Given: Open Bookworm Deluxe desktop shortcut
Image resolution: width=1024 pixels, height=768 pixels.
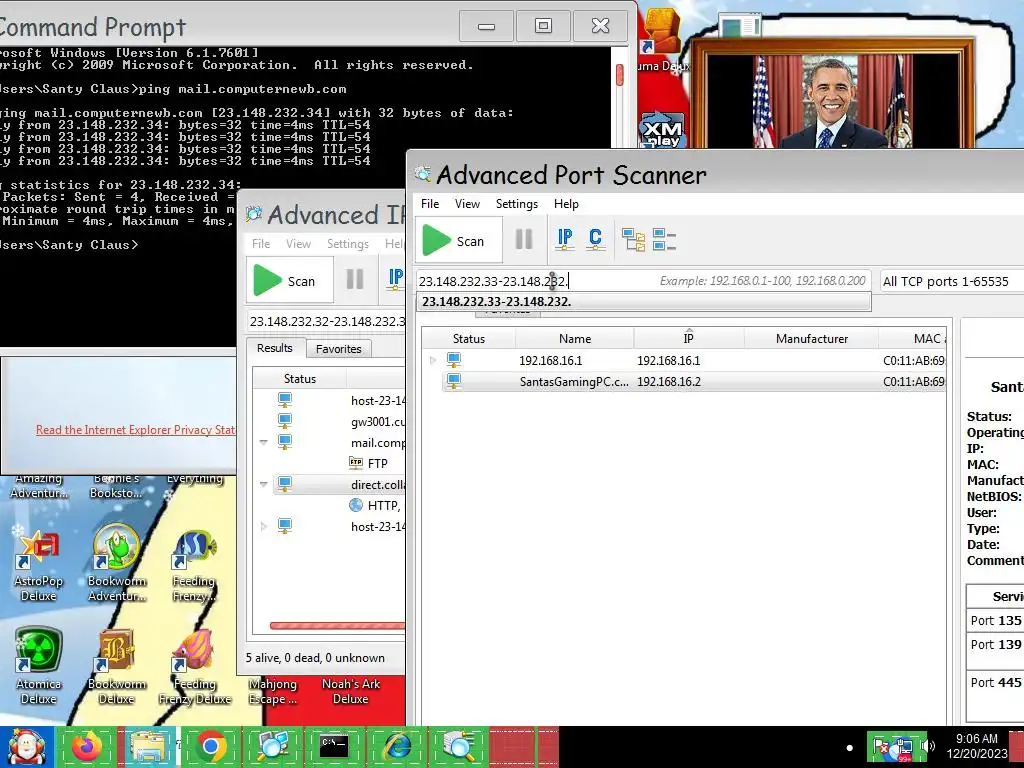Looking at the screenshot, I should click(116, 666).
